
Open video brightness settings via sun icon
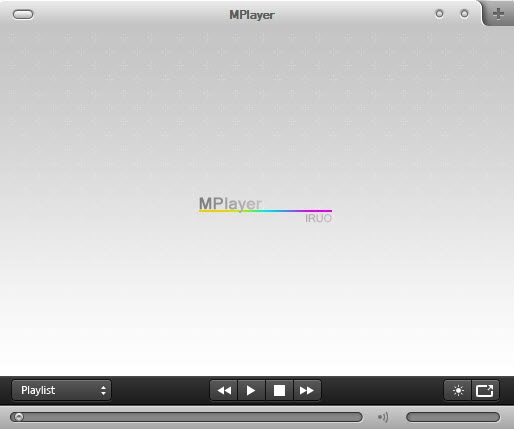(x=458, y=390)
